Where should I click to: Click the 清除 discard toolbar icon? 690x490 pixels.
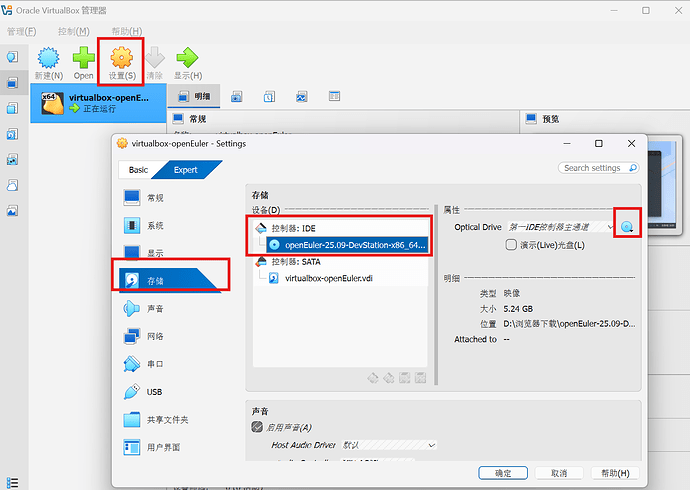coord(155,58)
